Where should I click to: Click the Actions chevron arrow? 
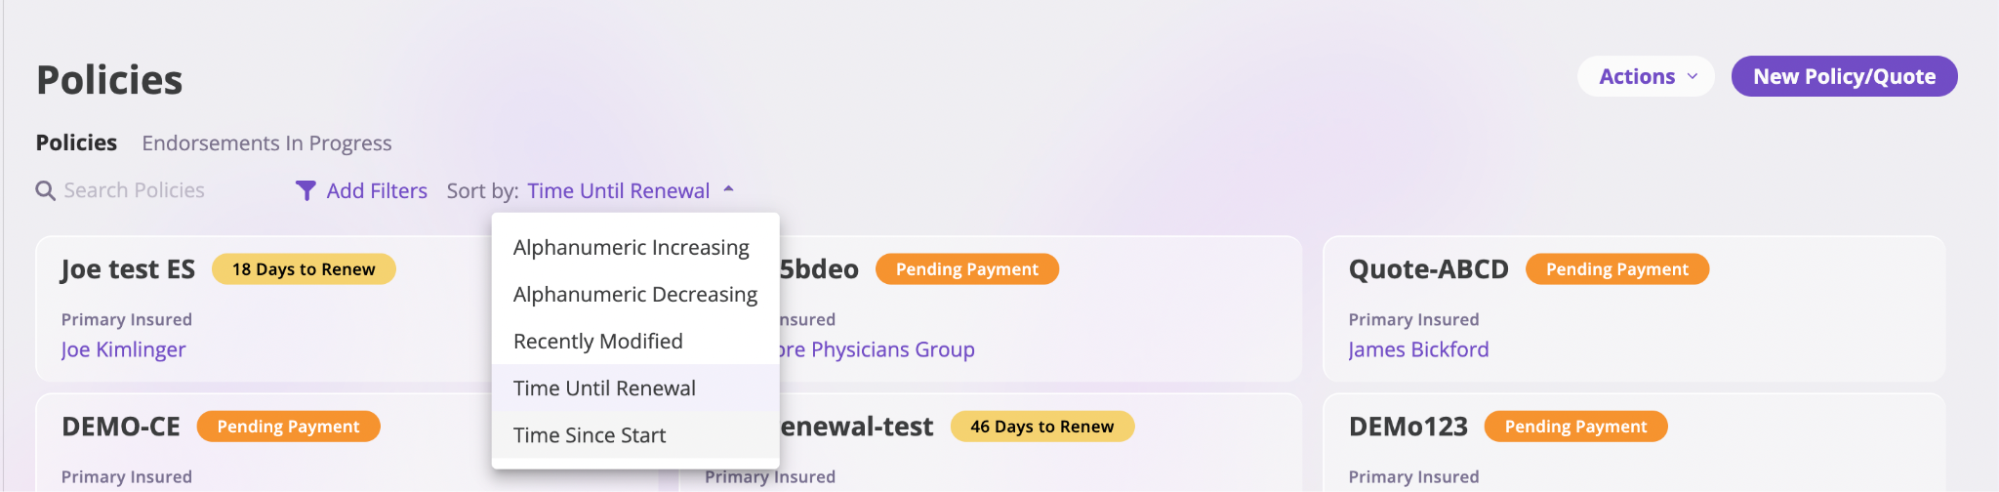pyautogui.click(x=1692, y=76)
